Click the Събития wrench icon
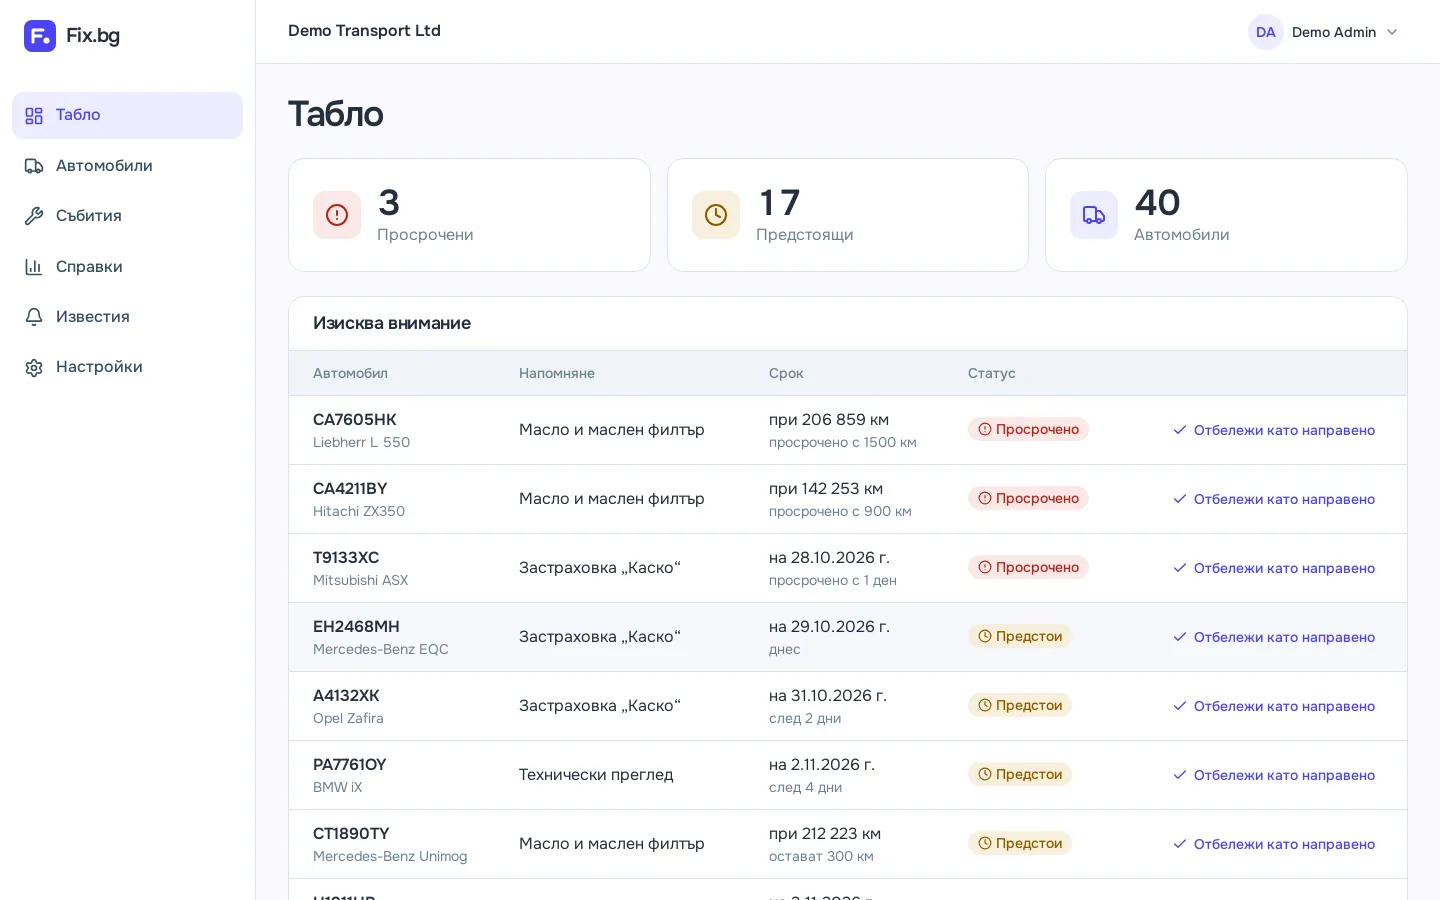The height and width of the screenshot is (900, 1440). (x=34, y=216)
